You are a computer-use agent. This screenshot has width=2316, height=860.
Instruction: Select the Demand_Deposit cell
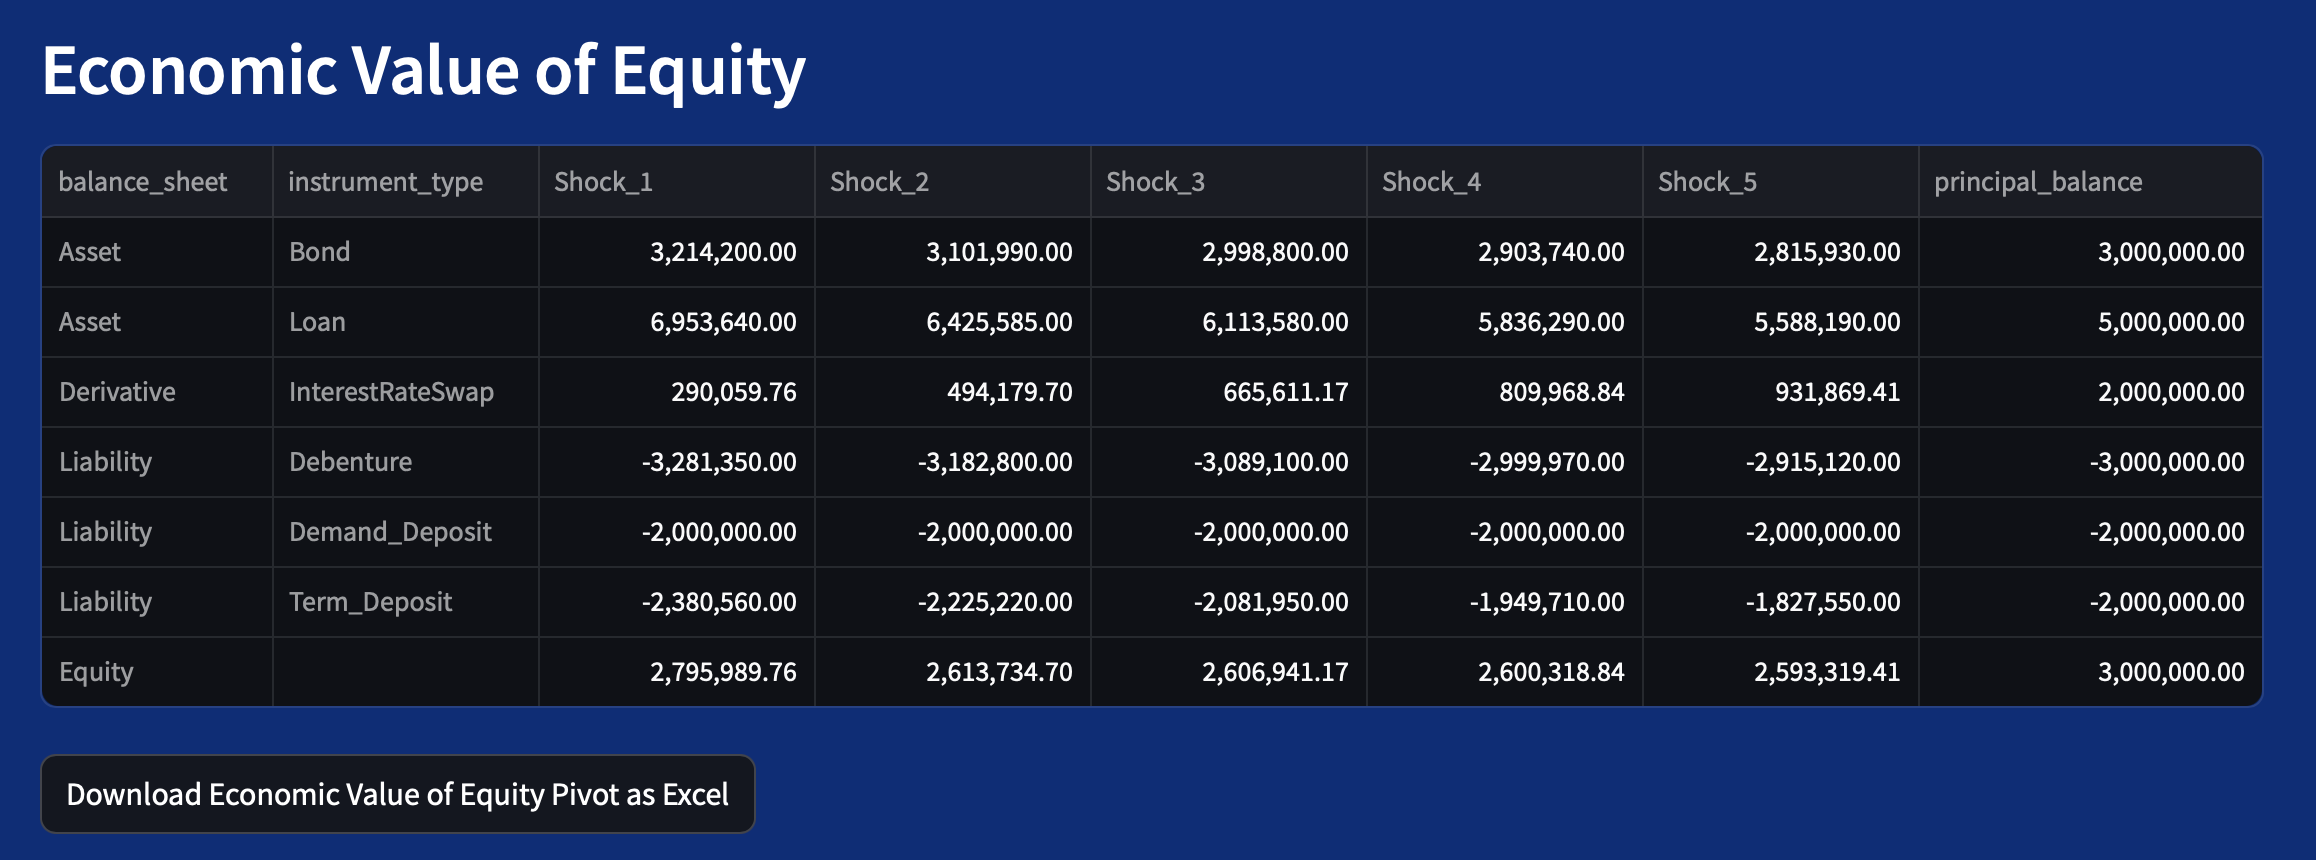pos(390,532)
